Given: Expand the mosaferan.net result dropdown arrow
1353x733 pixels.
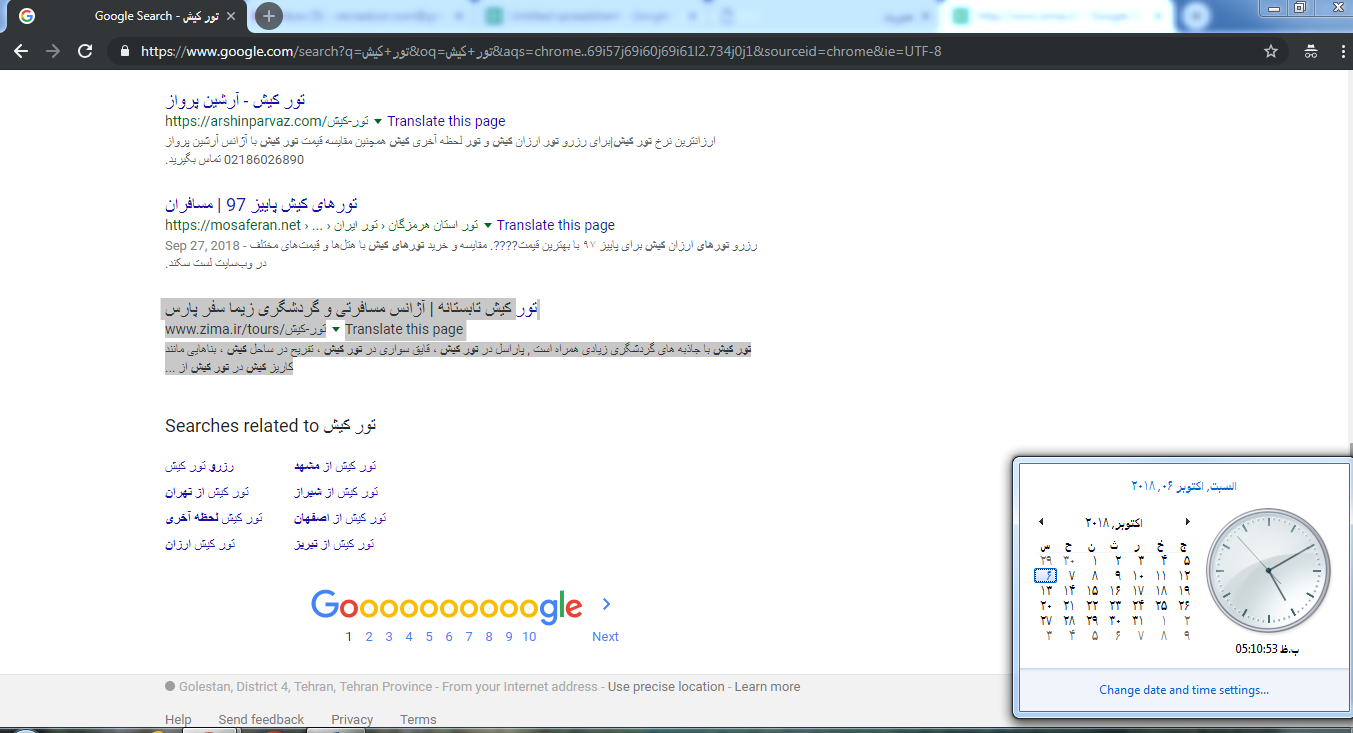Looking at the screenshot, I should point(488,225).
